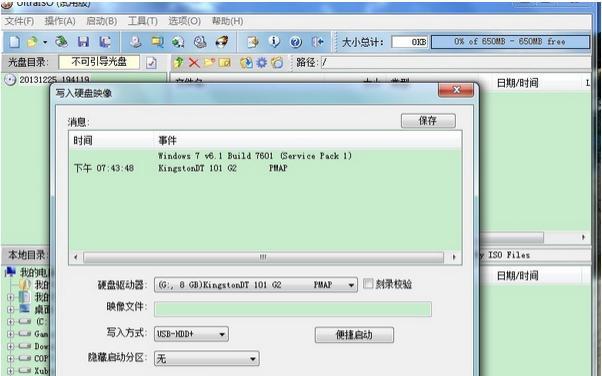Click the blue gear settings icon
This screenshot has height=376, width=602.
(261, 63)
